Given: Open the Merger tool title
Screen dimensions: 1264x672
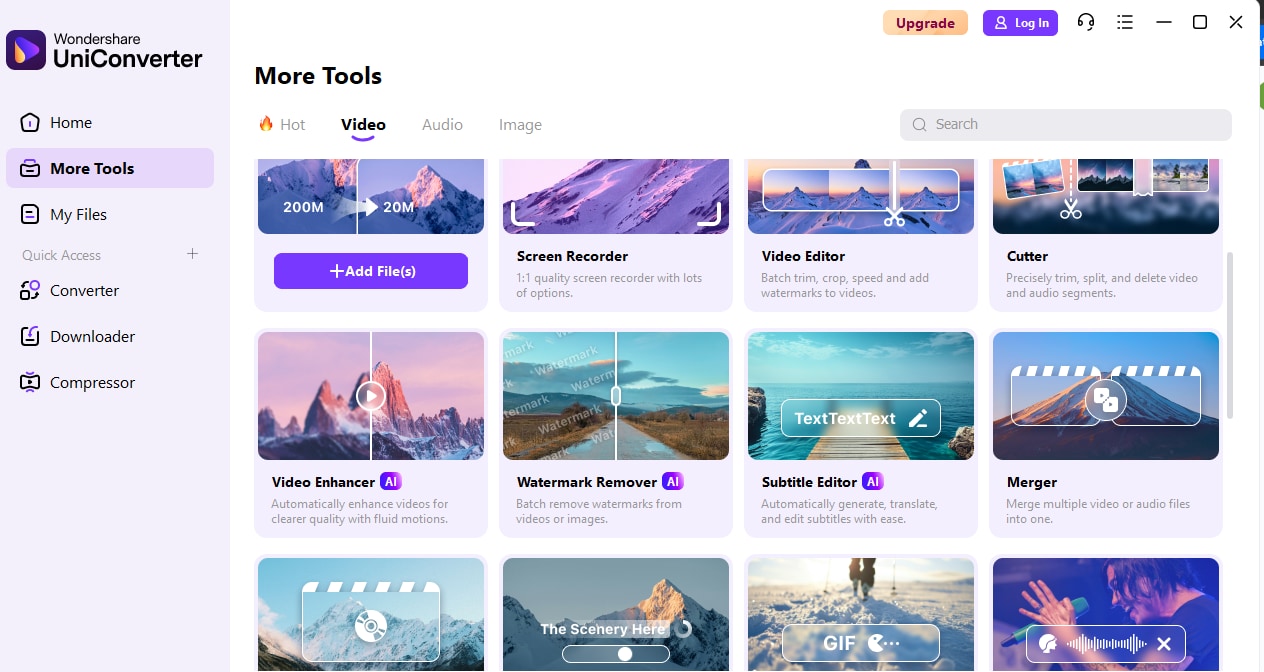Looking at the screenshot, I should tap(1032, 482).
